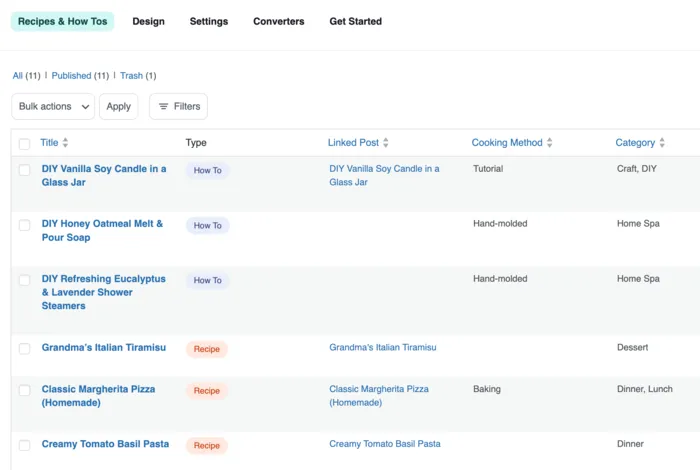The height and width of the screenshot is (470, 700).
Task: Click Home Spa in Shower Steamers row
Action: coord(638,279)
